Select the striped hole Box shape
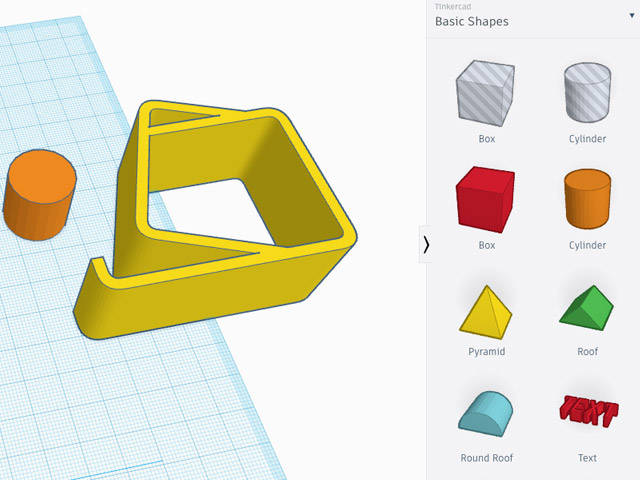The image size is (640, 480). pos(486,93)
